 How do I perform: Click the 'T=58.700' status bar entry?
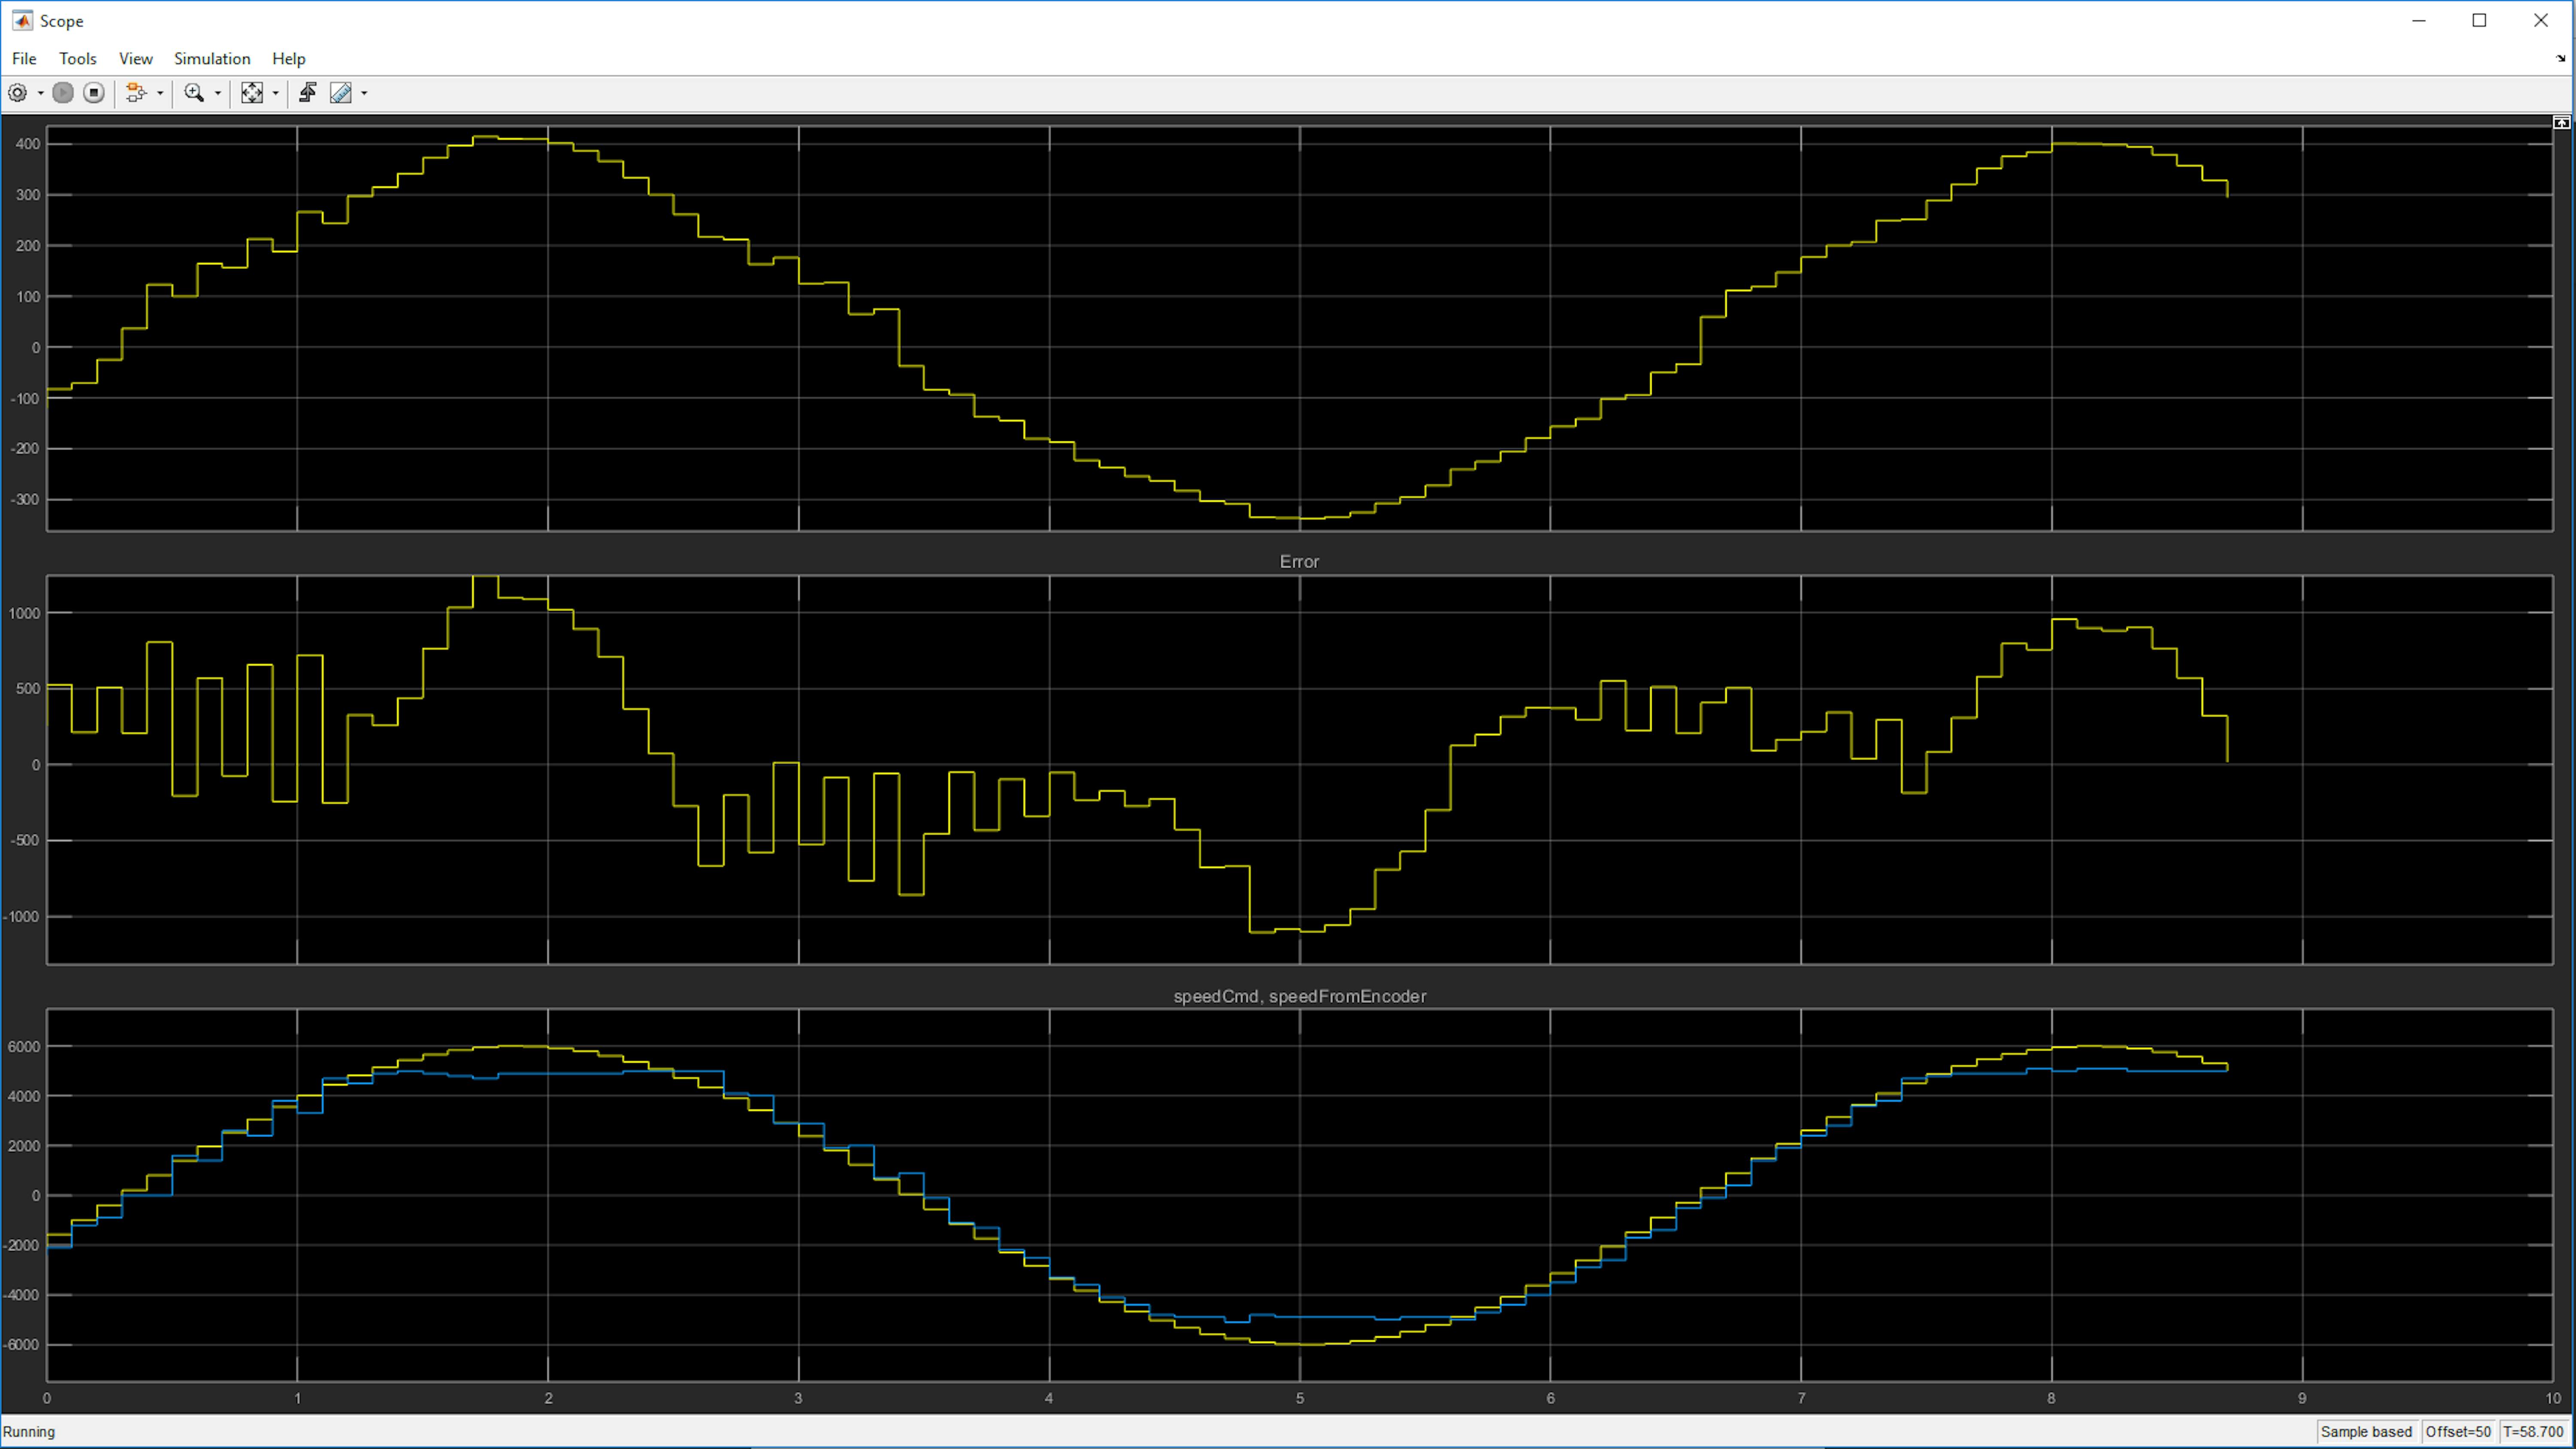[x=2533, y=1432]
